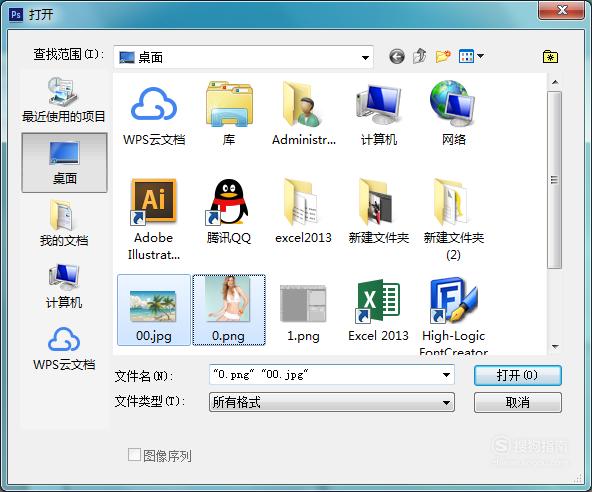Expand the 文件名 dropdown arrow
Screen dimensions: 592x492
446,375
